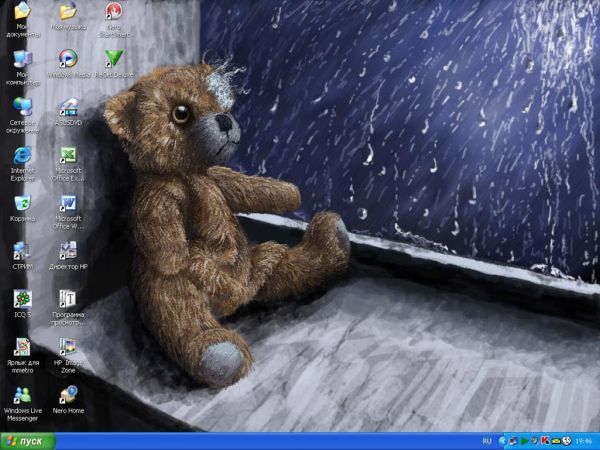600x450 pixels.
Task: Click the taskbar clock showing 19:46
Action: click(585, 441)
